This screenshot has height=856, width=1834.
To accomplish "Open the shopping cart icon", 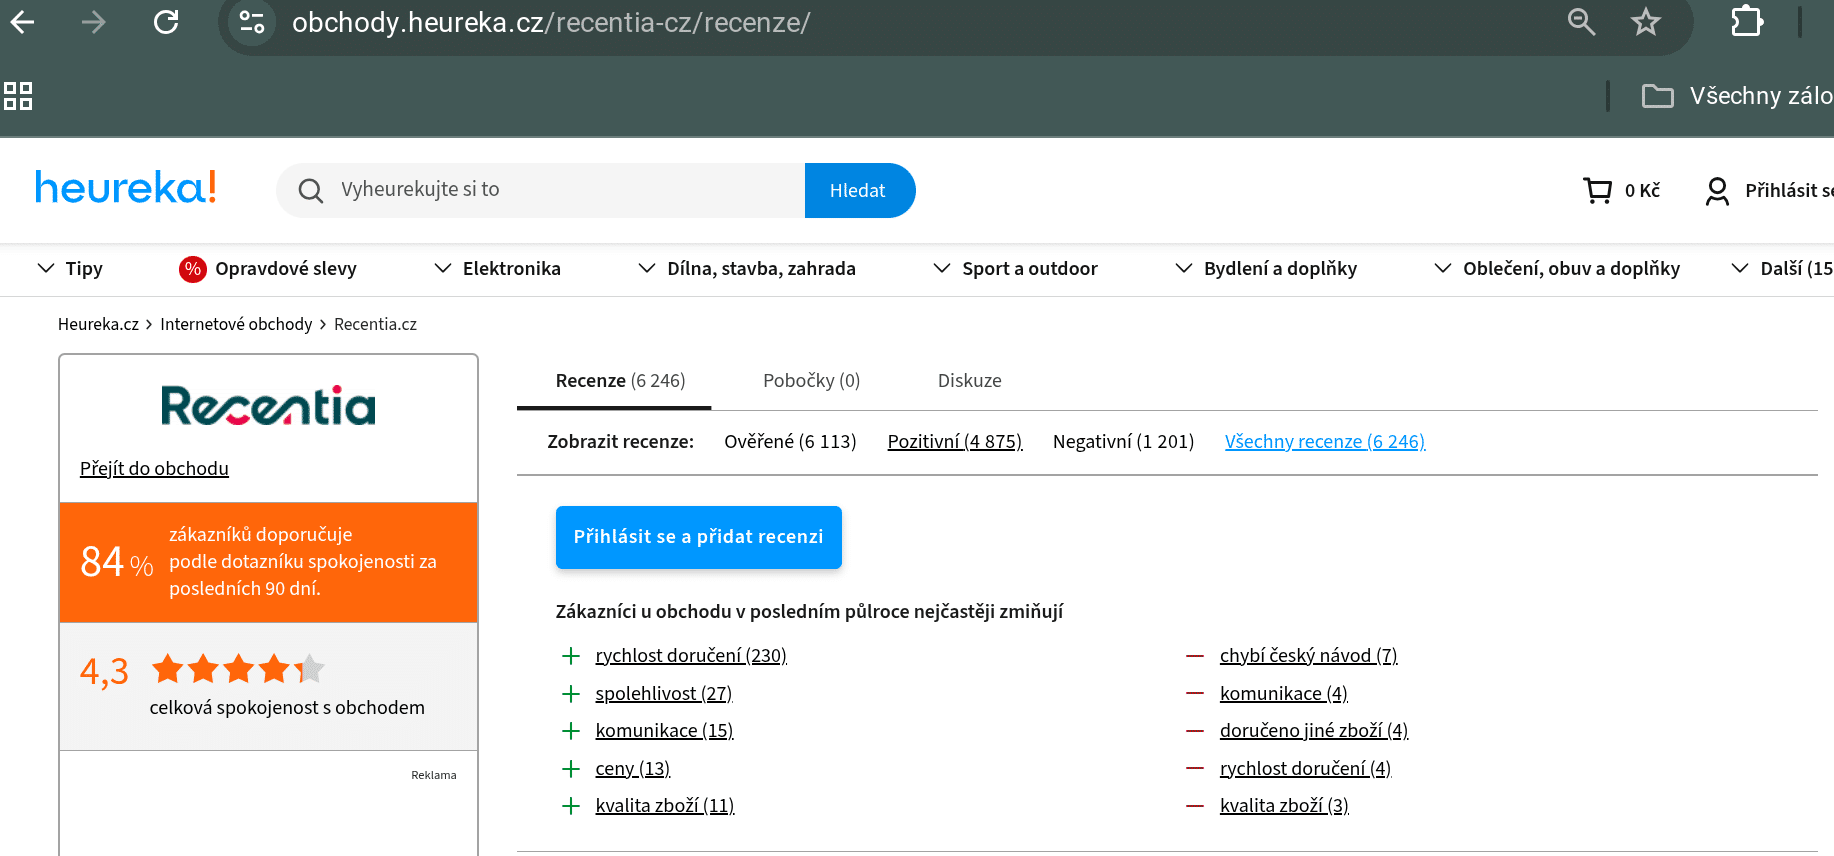I will coord(1598,190).
